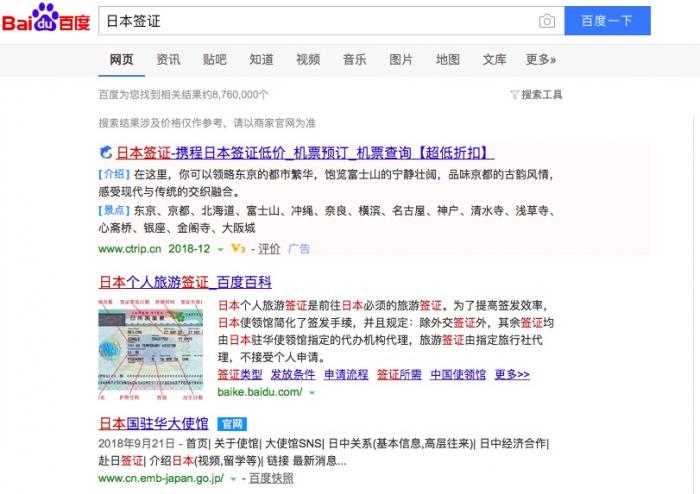700x494 pixels.
Task: Switch to the 知道 tab
Action: [x=261, y=60]
